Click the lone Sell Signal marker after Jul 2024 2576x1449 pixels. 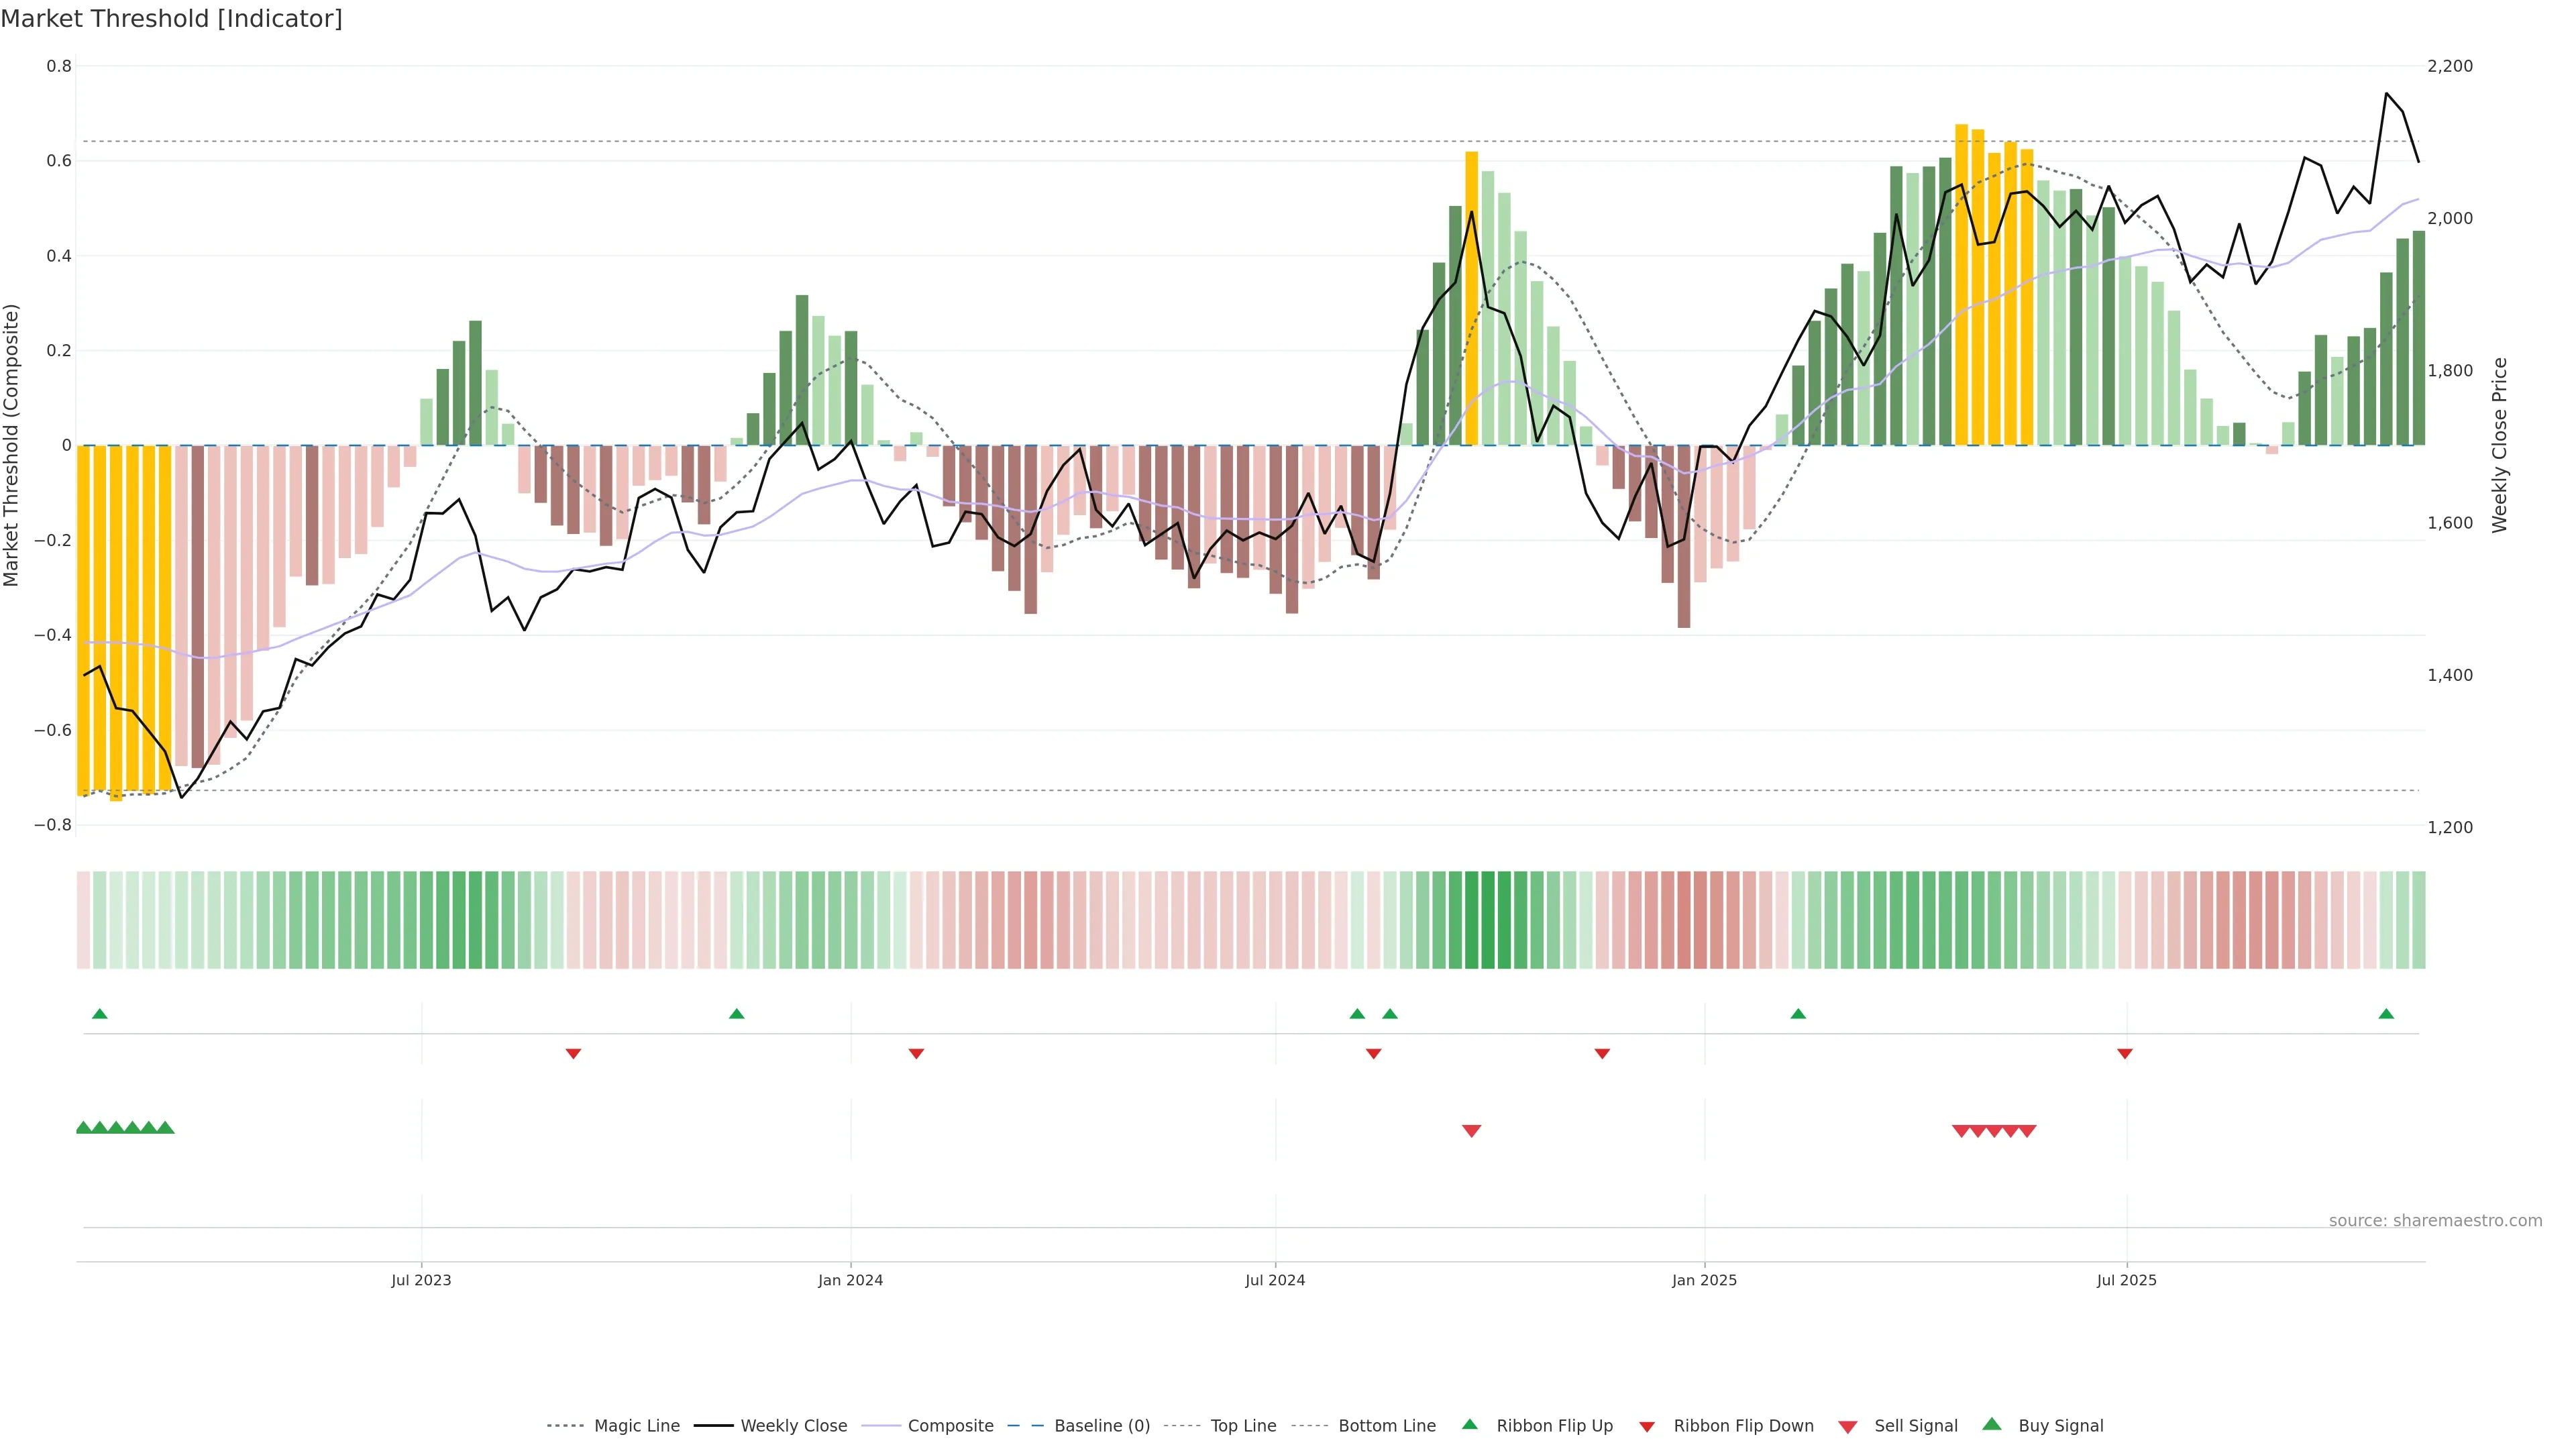1471,1131
